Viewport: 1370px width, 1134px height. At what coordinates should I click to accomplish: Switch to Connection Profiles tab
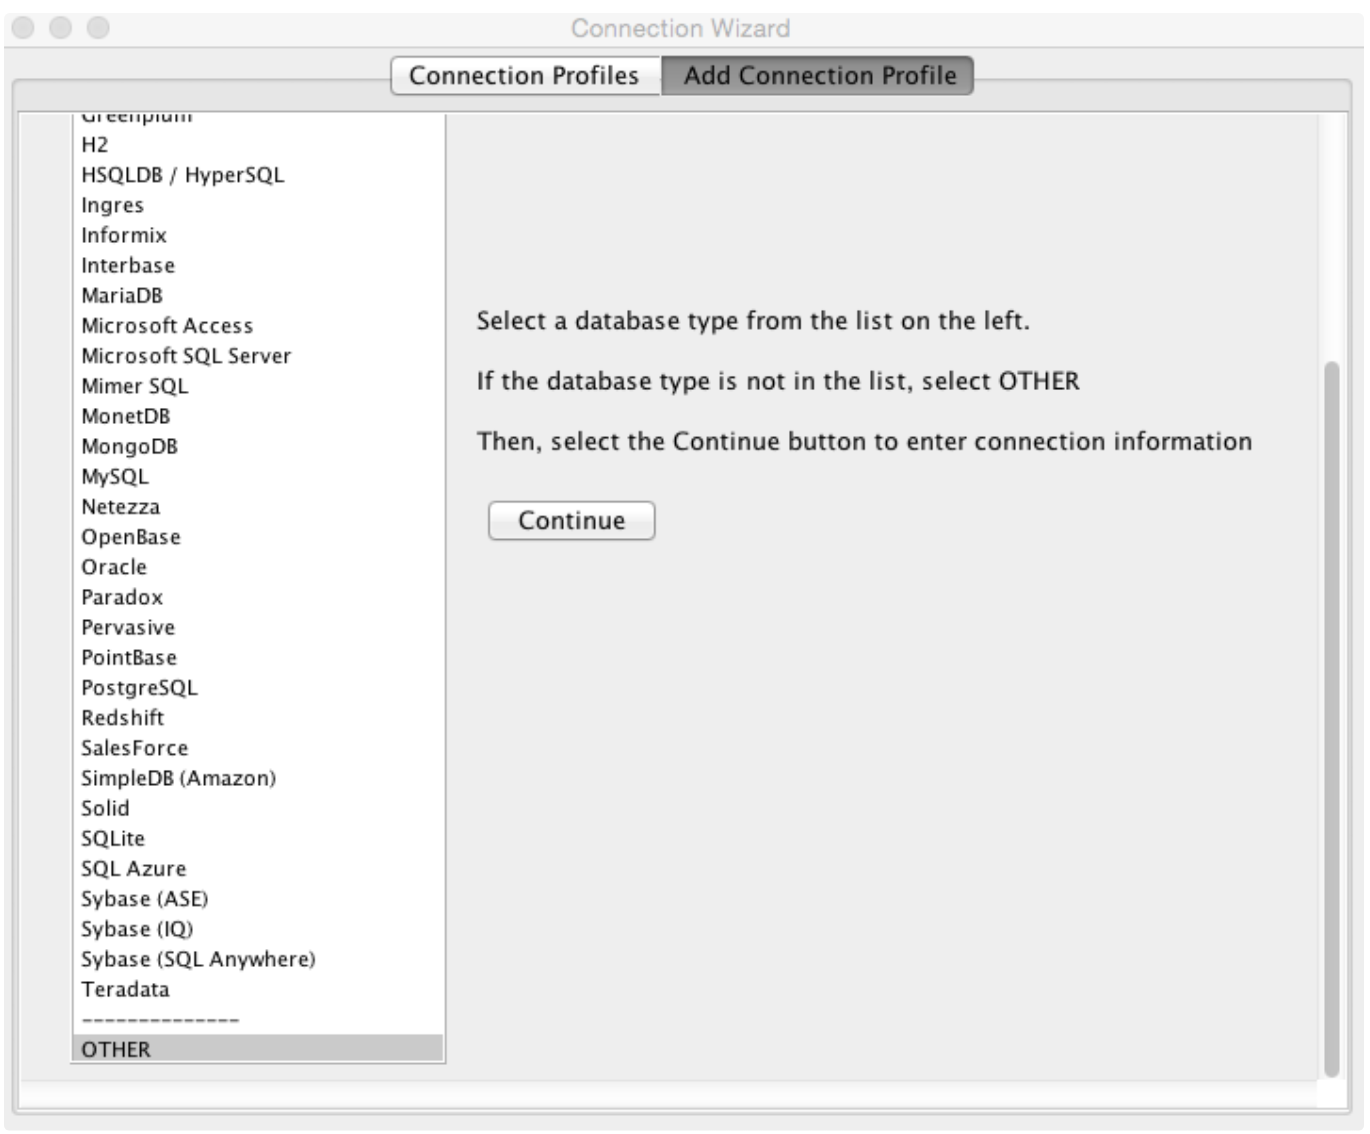(x=524, y=76)
